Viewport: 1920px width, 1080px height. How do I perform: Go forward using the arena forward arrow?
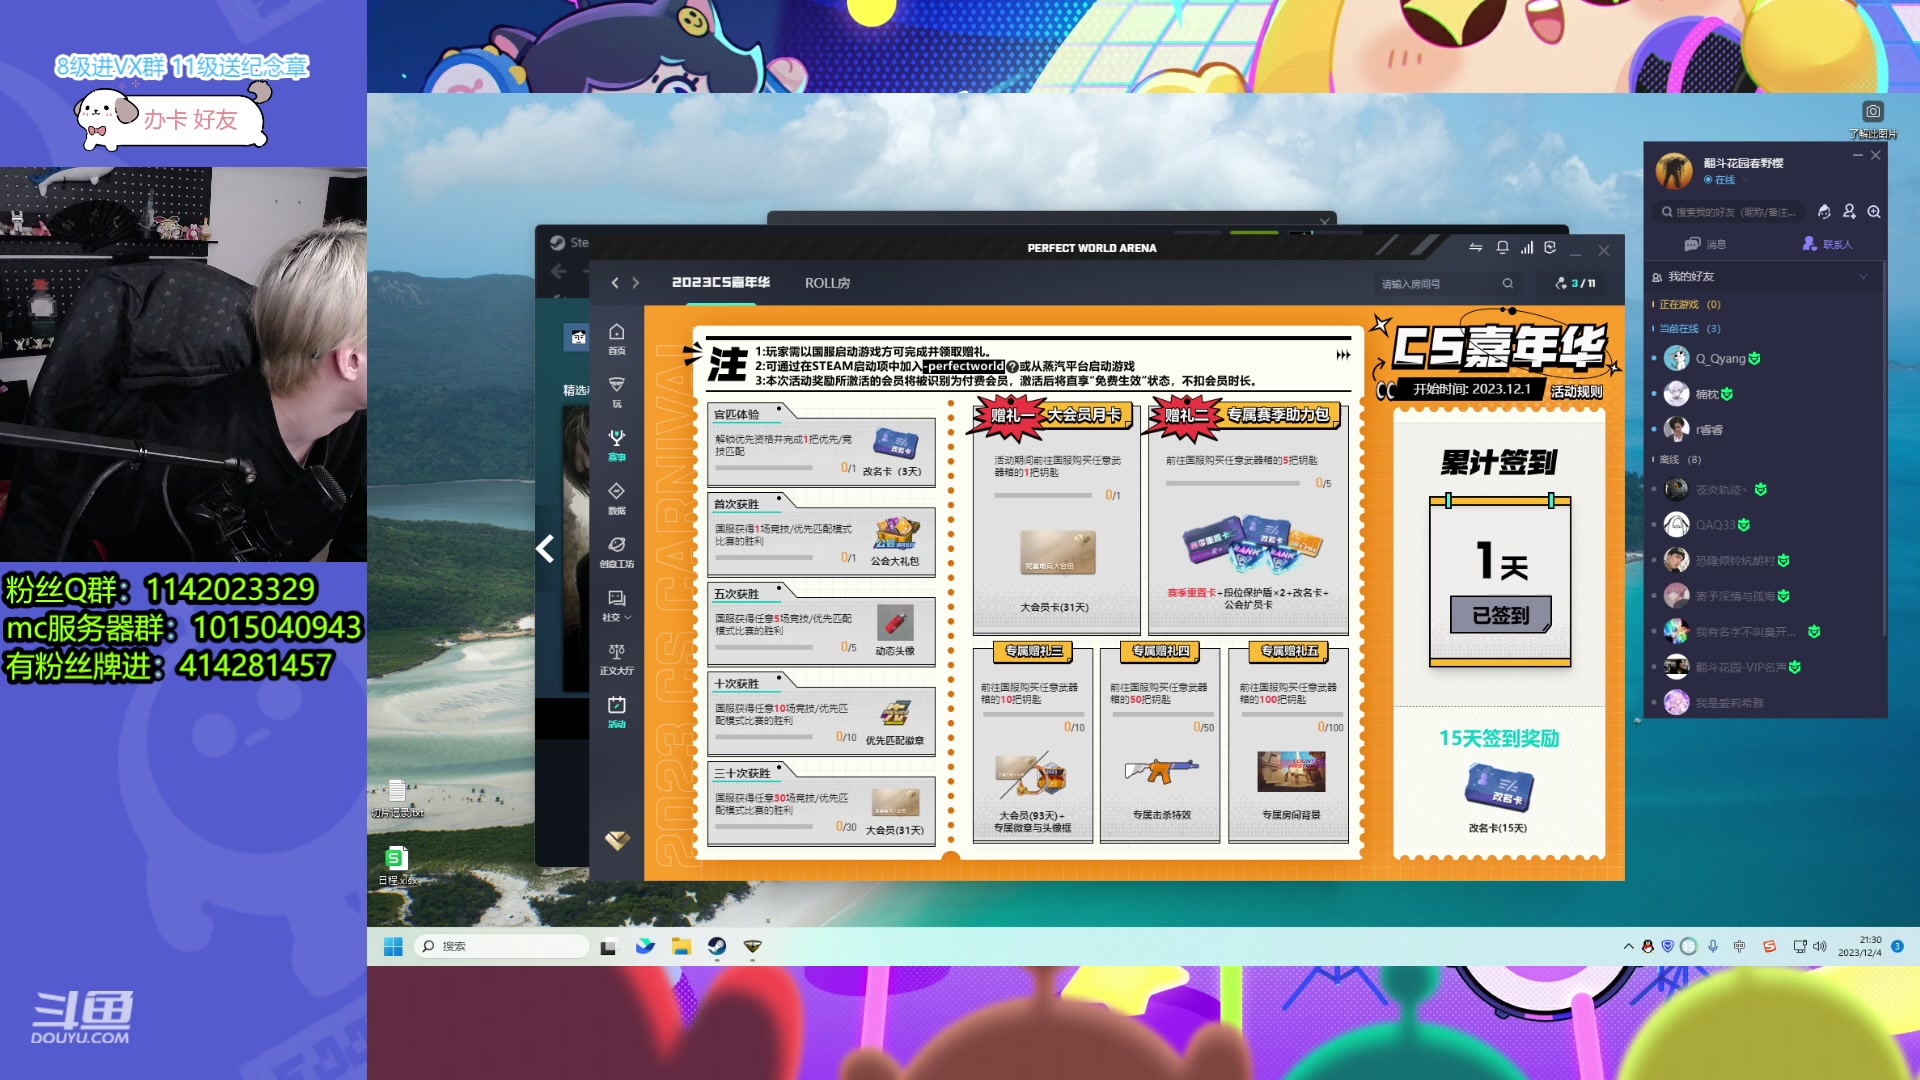(636, 283)
